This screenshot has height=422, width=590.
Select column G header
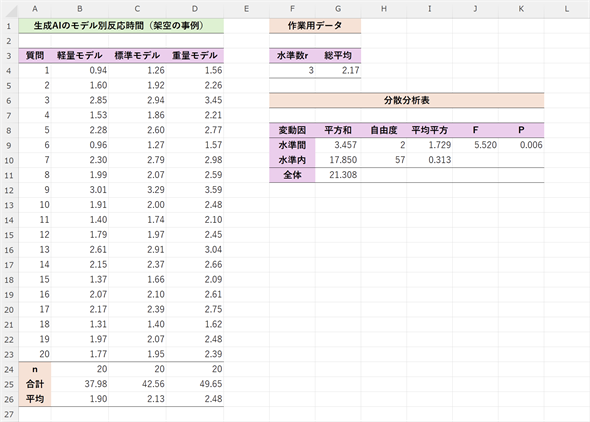338,8
